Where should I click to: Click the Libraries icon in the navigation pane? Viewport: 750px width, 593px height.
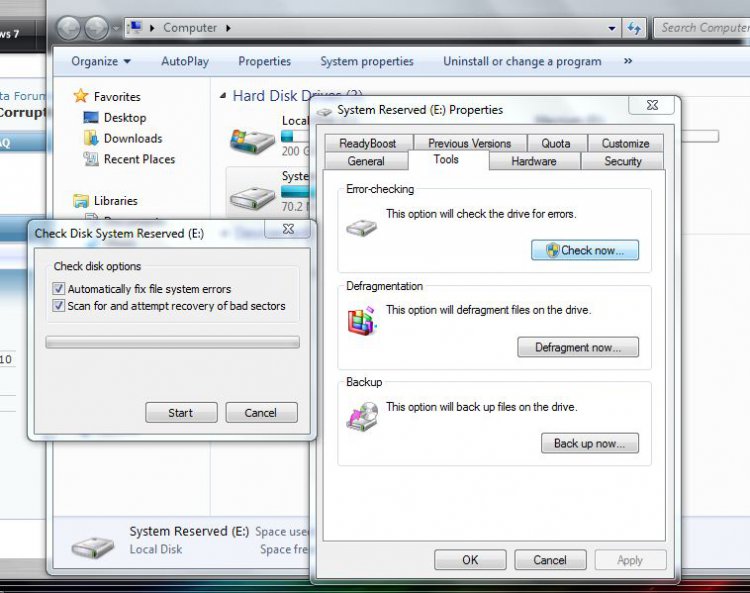click(81, 200)
